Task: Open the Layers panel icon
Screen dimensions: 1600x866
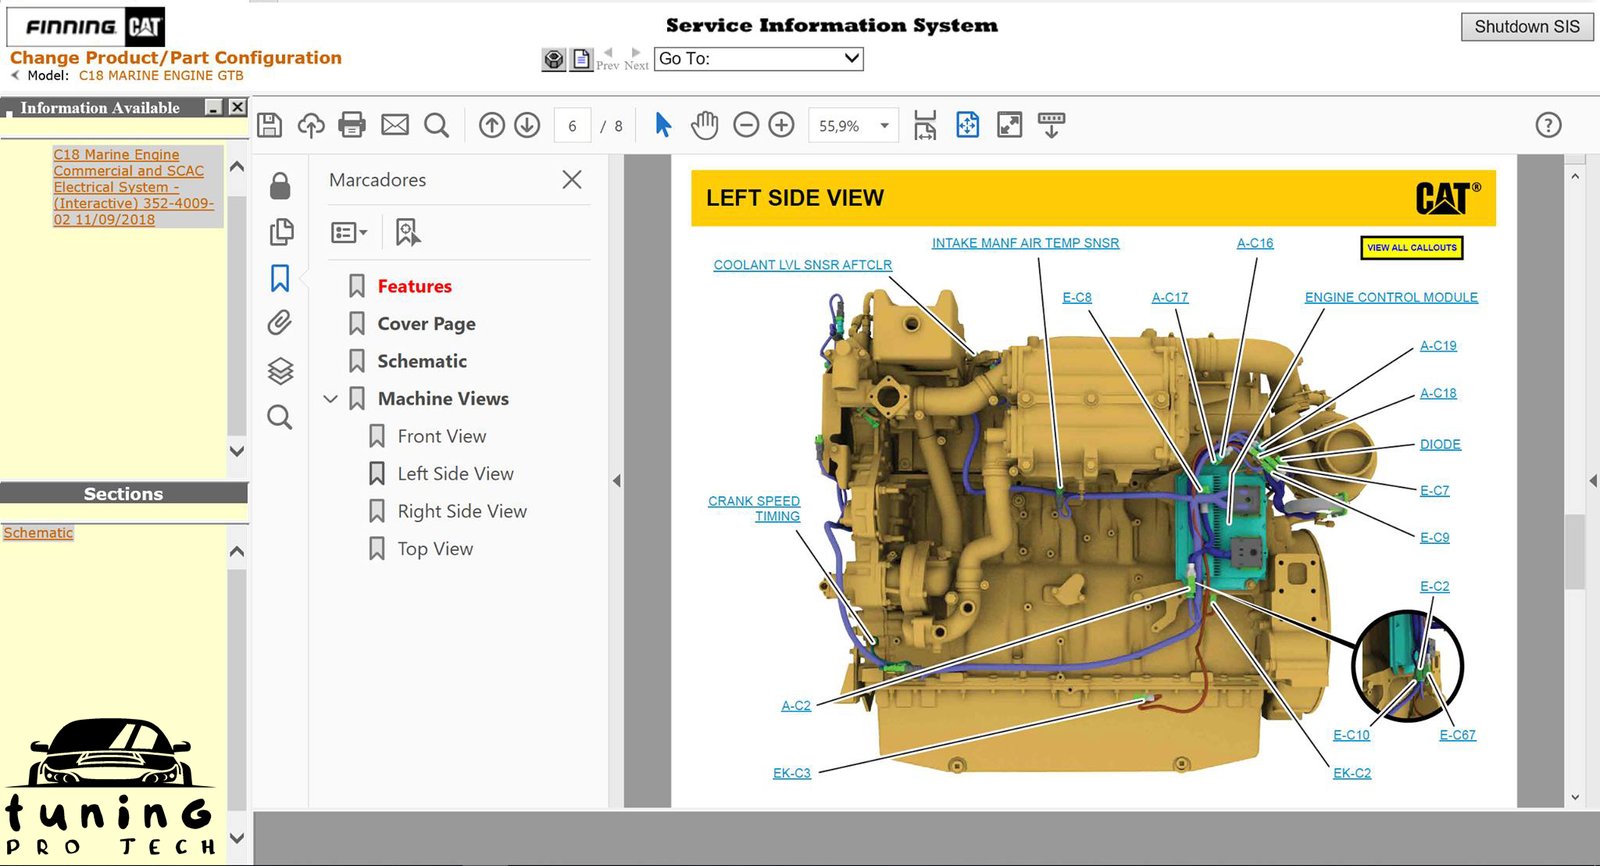Action: click(x=280, y=371)
